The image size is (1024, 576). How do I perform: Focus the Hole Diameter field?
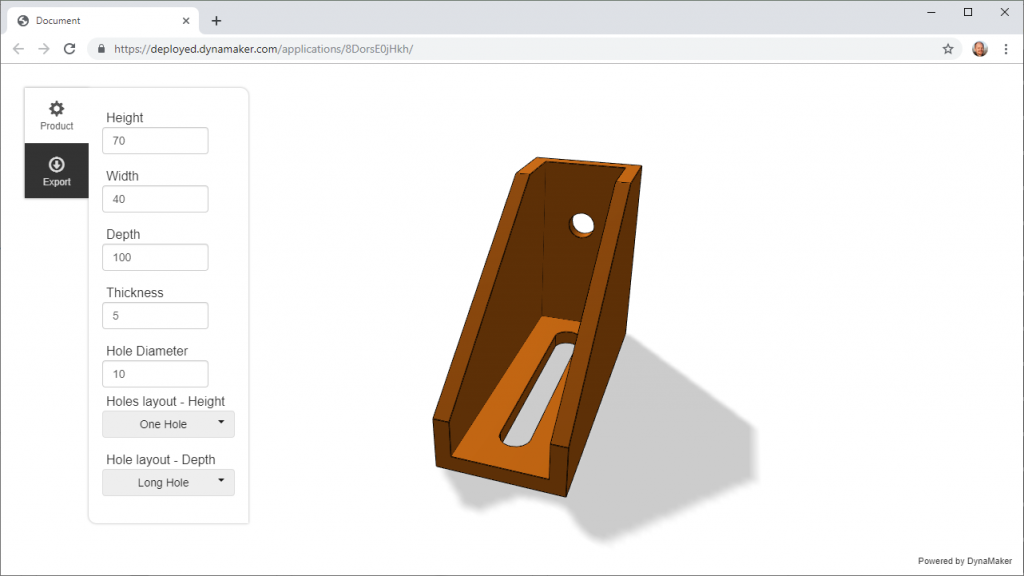pyautogui.click(x=155, y=373)
